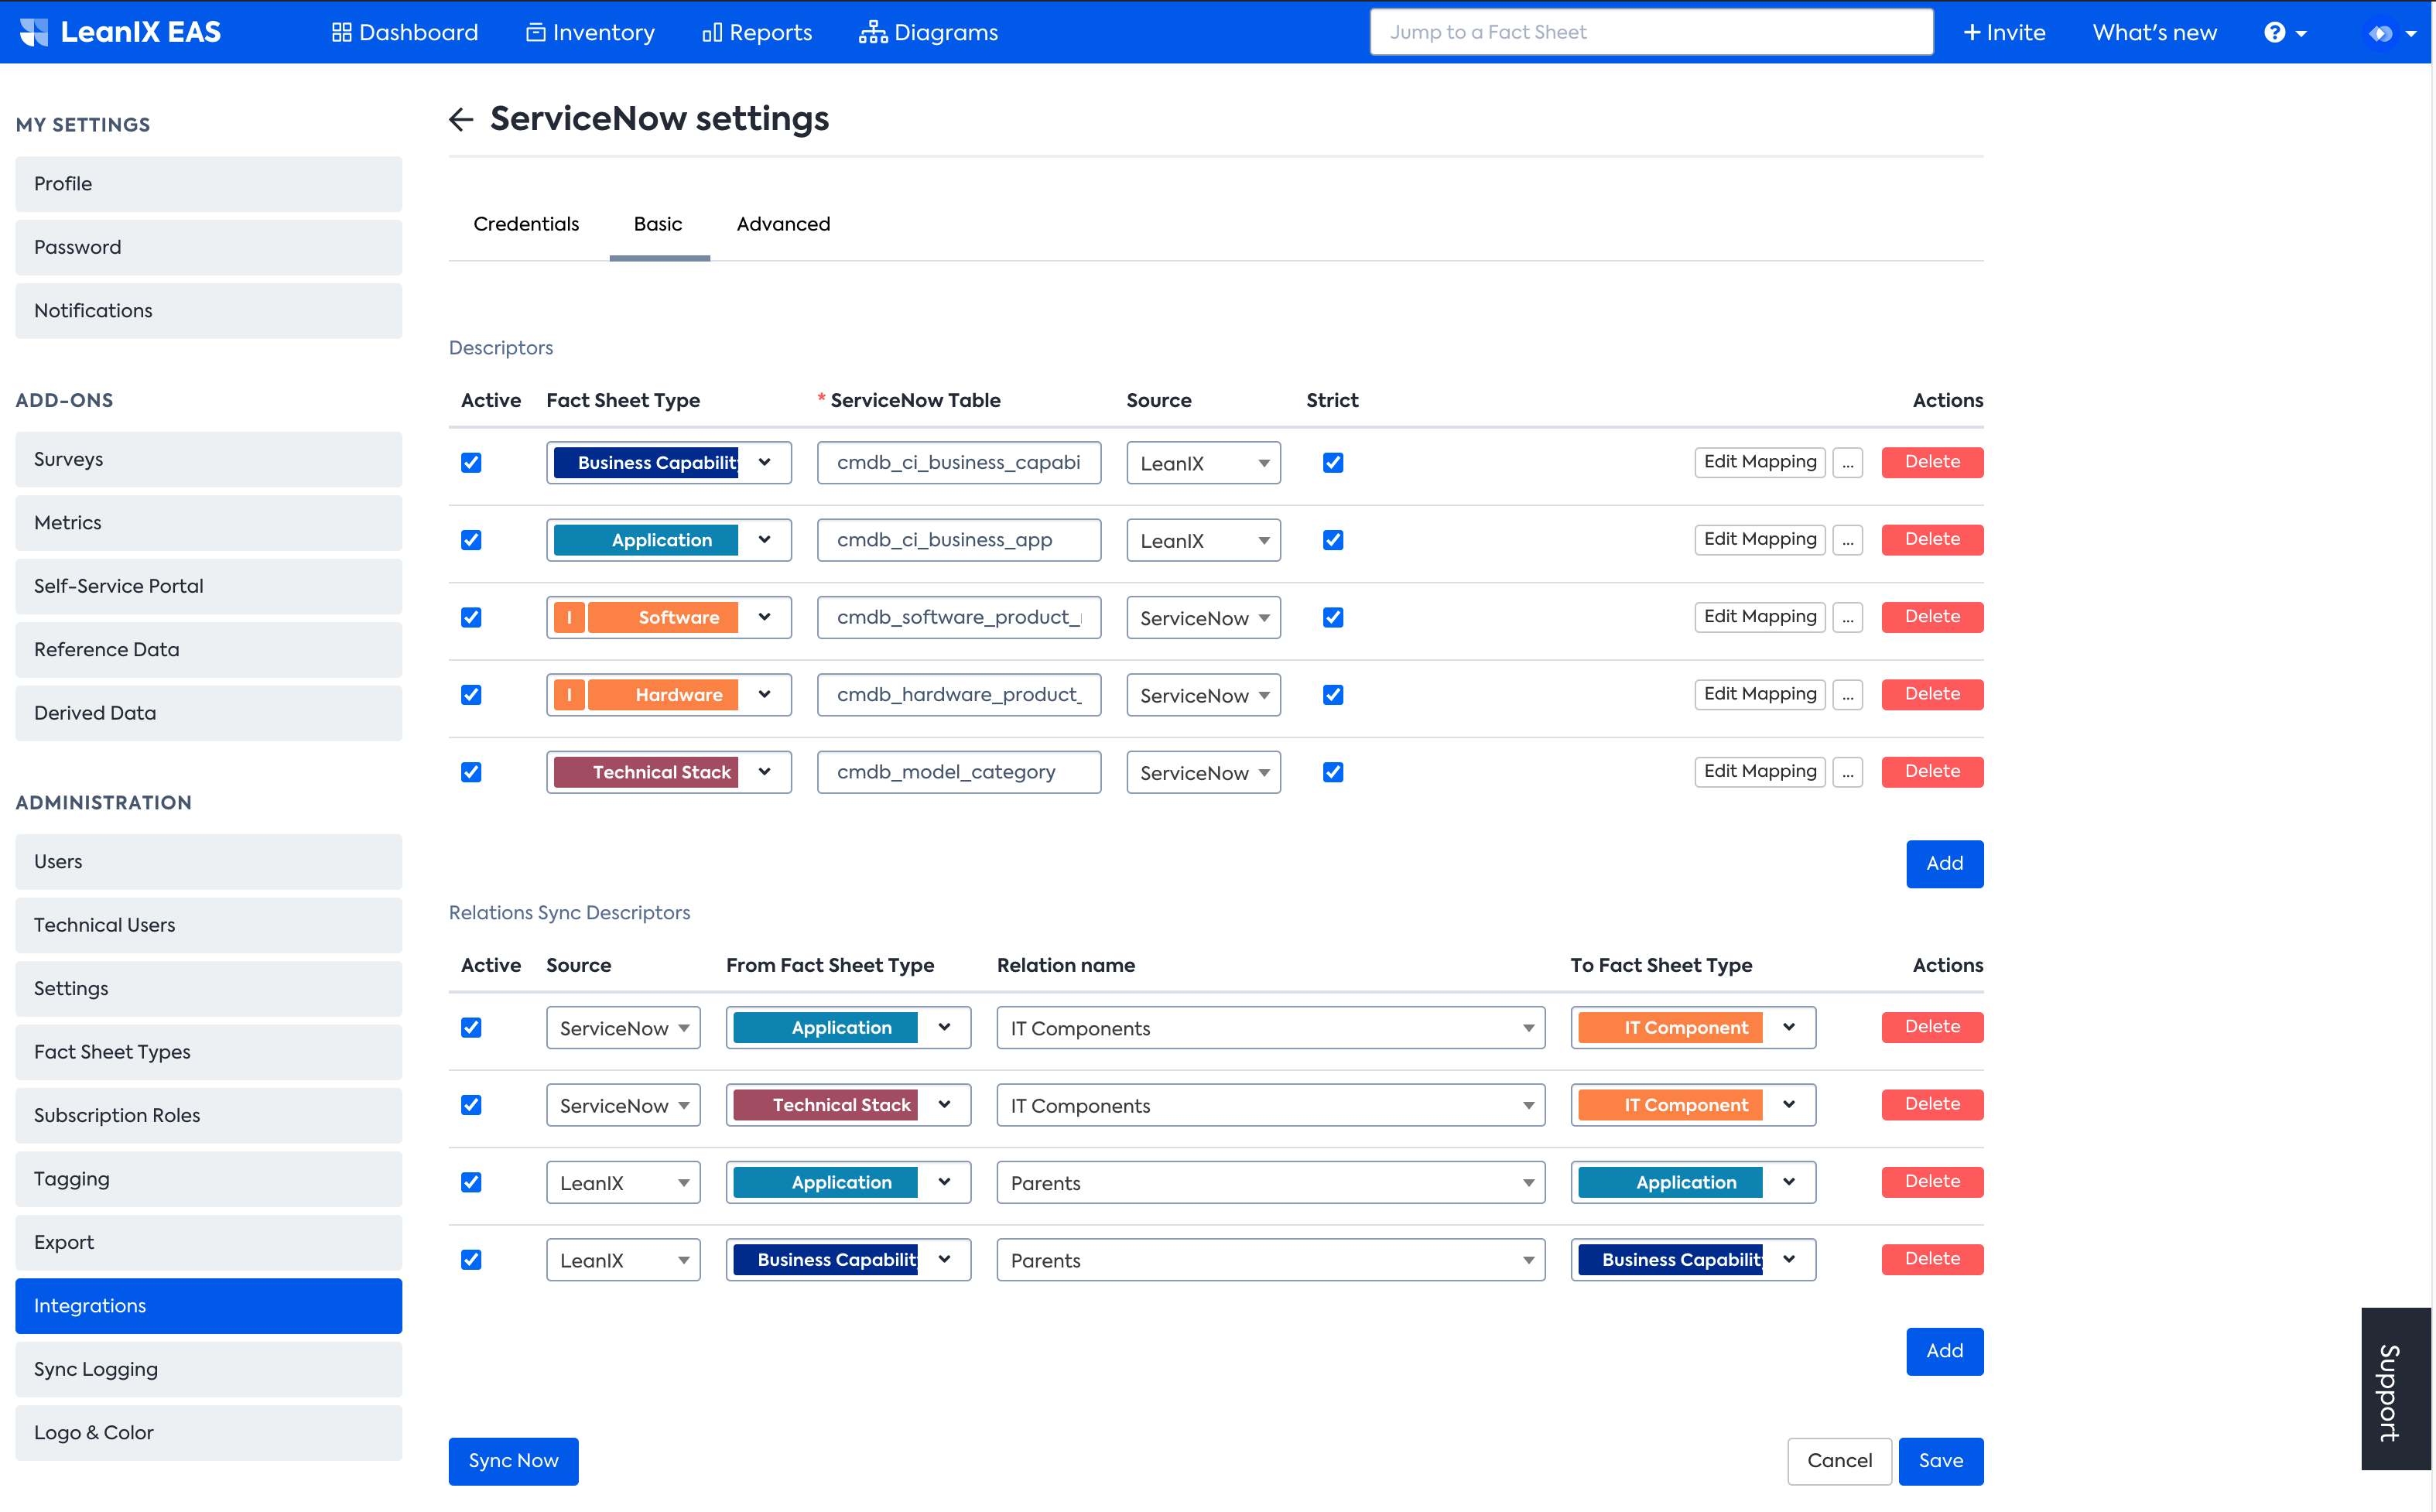
Task: Toggle Active checkbox for Hardware descriptor
Action: [471, 694]
